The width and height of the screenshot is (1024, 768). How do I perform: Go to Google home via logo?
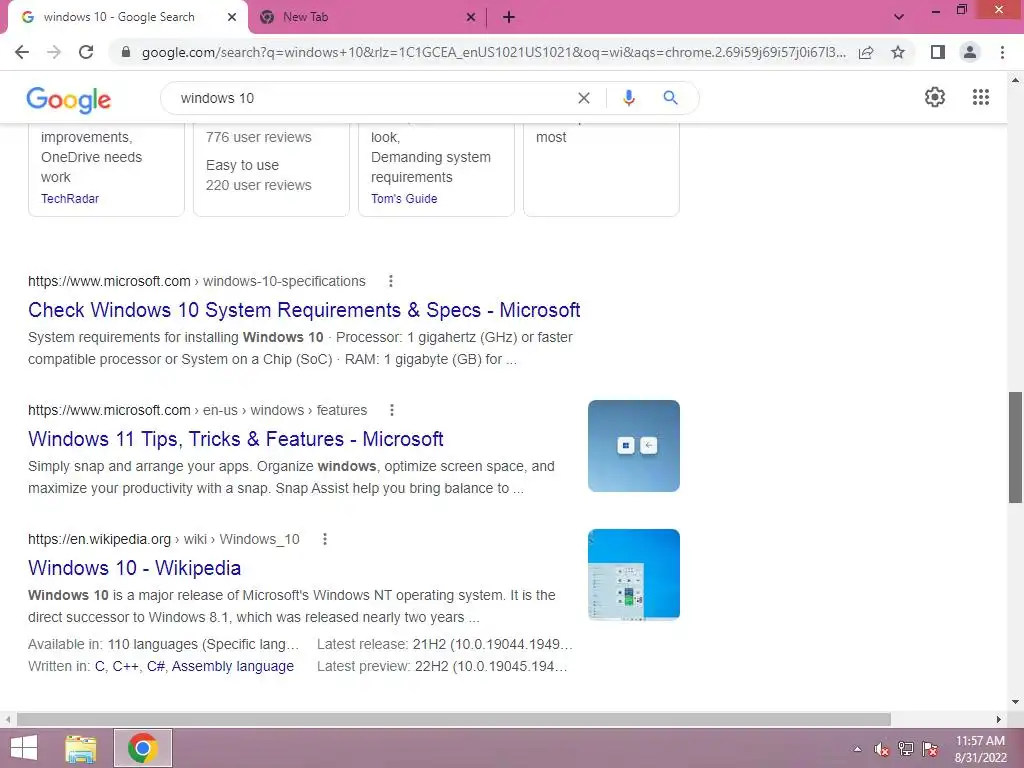point(69,99)
